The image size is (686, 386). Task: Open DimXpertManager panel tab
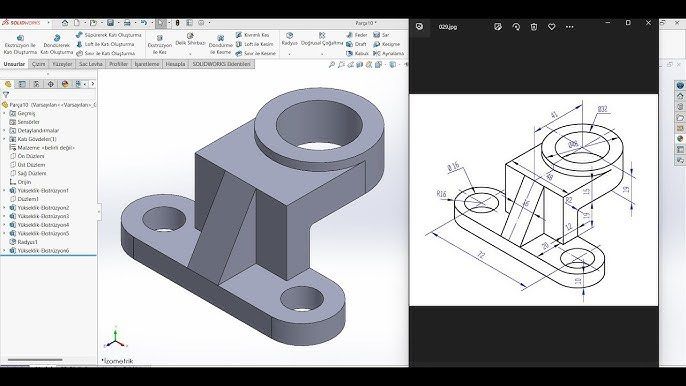click(51, 84)
